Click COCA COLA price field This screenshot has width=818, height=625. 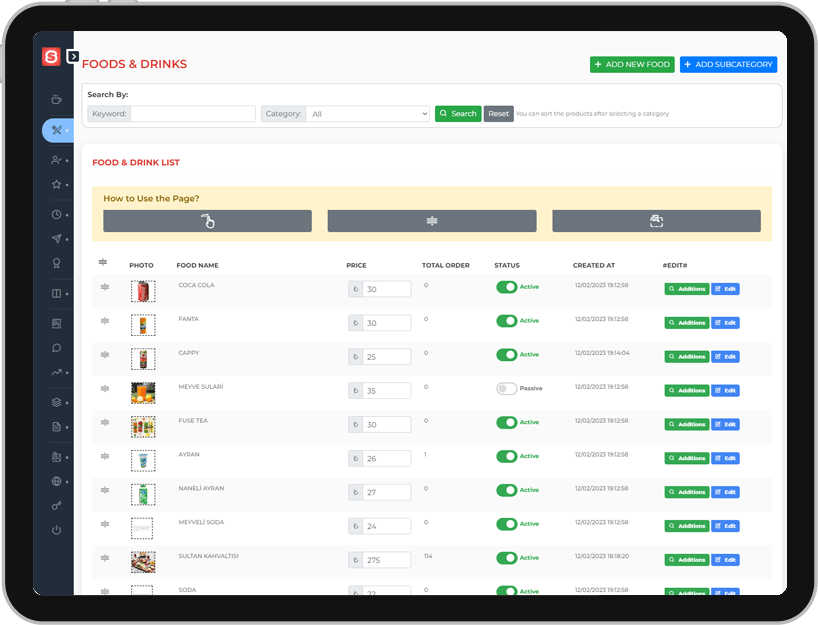[x=387, y=289]
